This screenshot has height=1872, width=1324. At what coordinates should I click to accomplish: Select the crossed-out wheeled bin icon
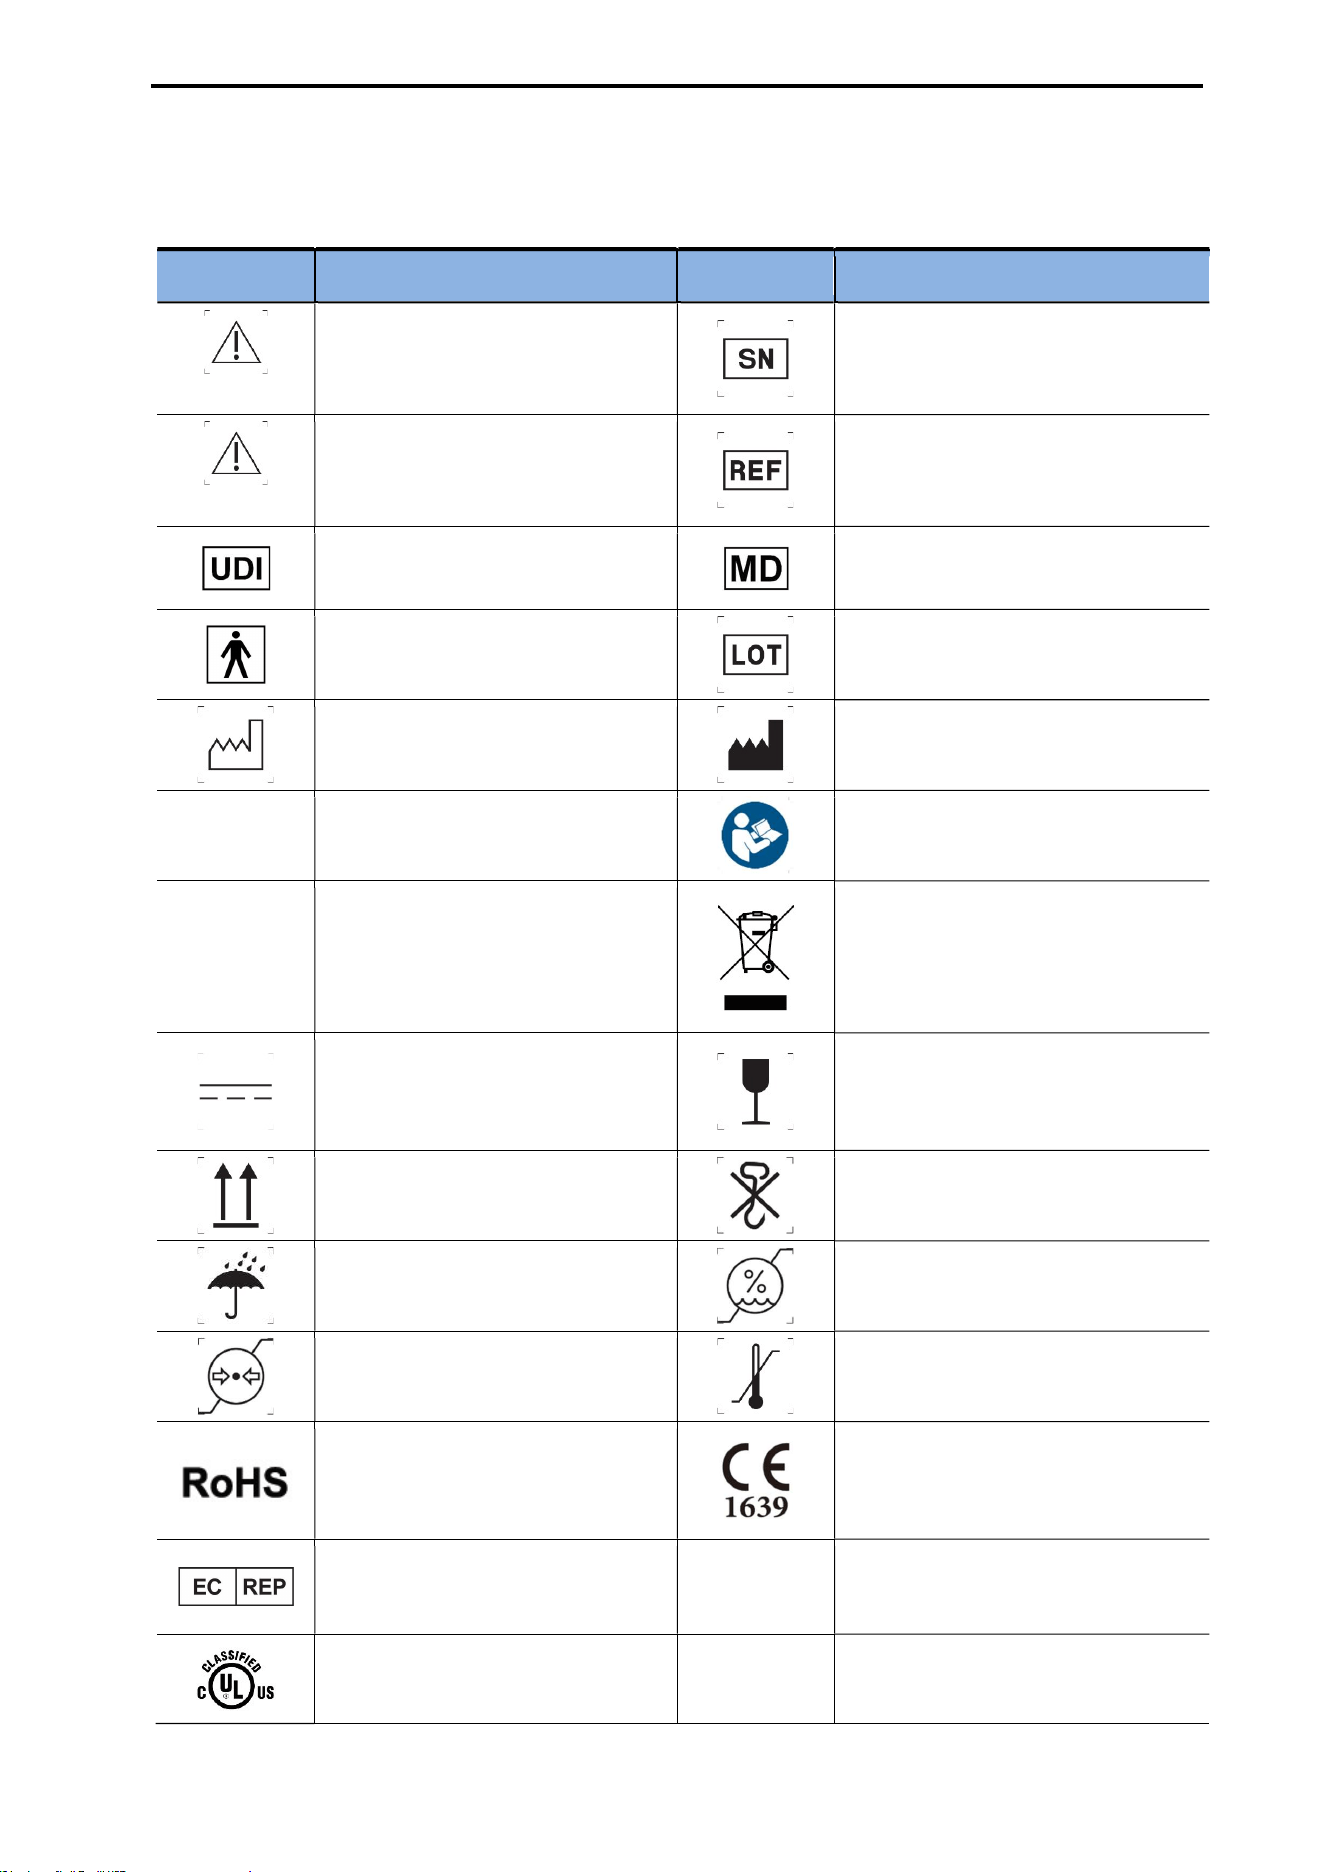pos(755,957)
